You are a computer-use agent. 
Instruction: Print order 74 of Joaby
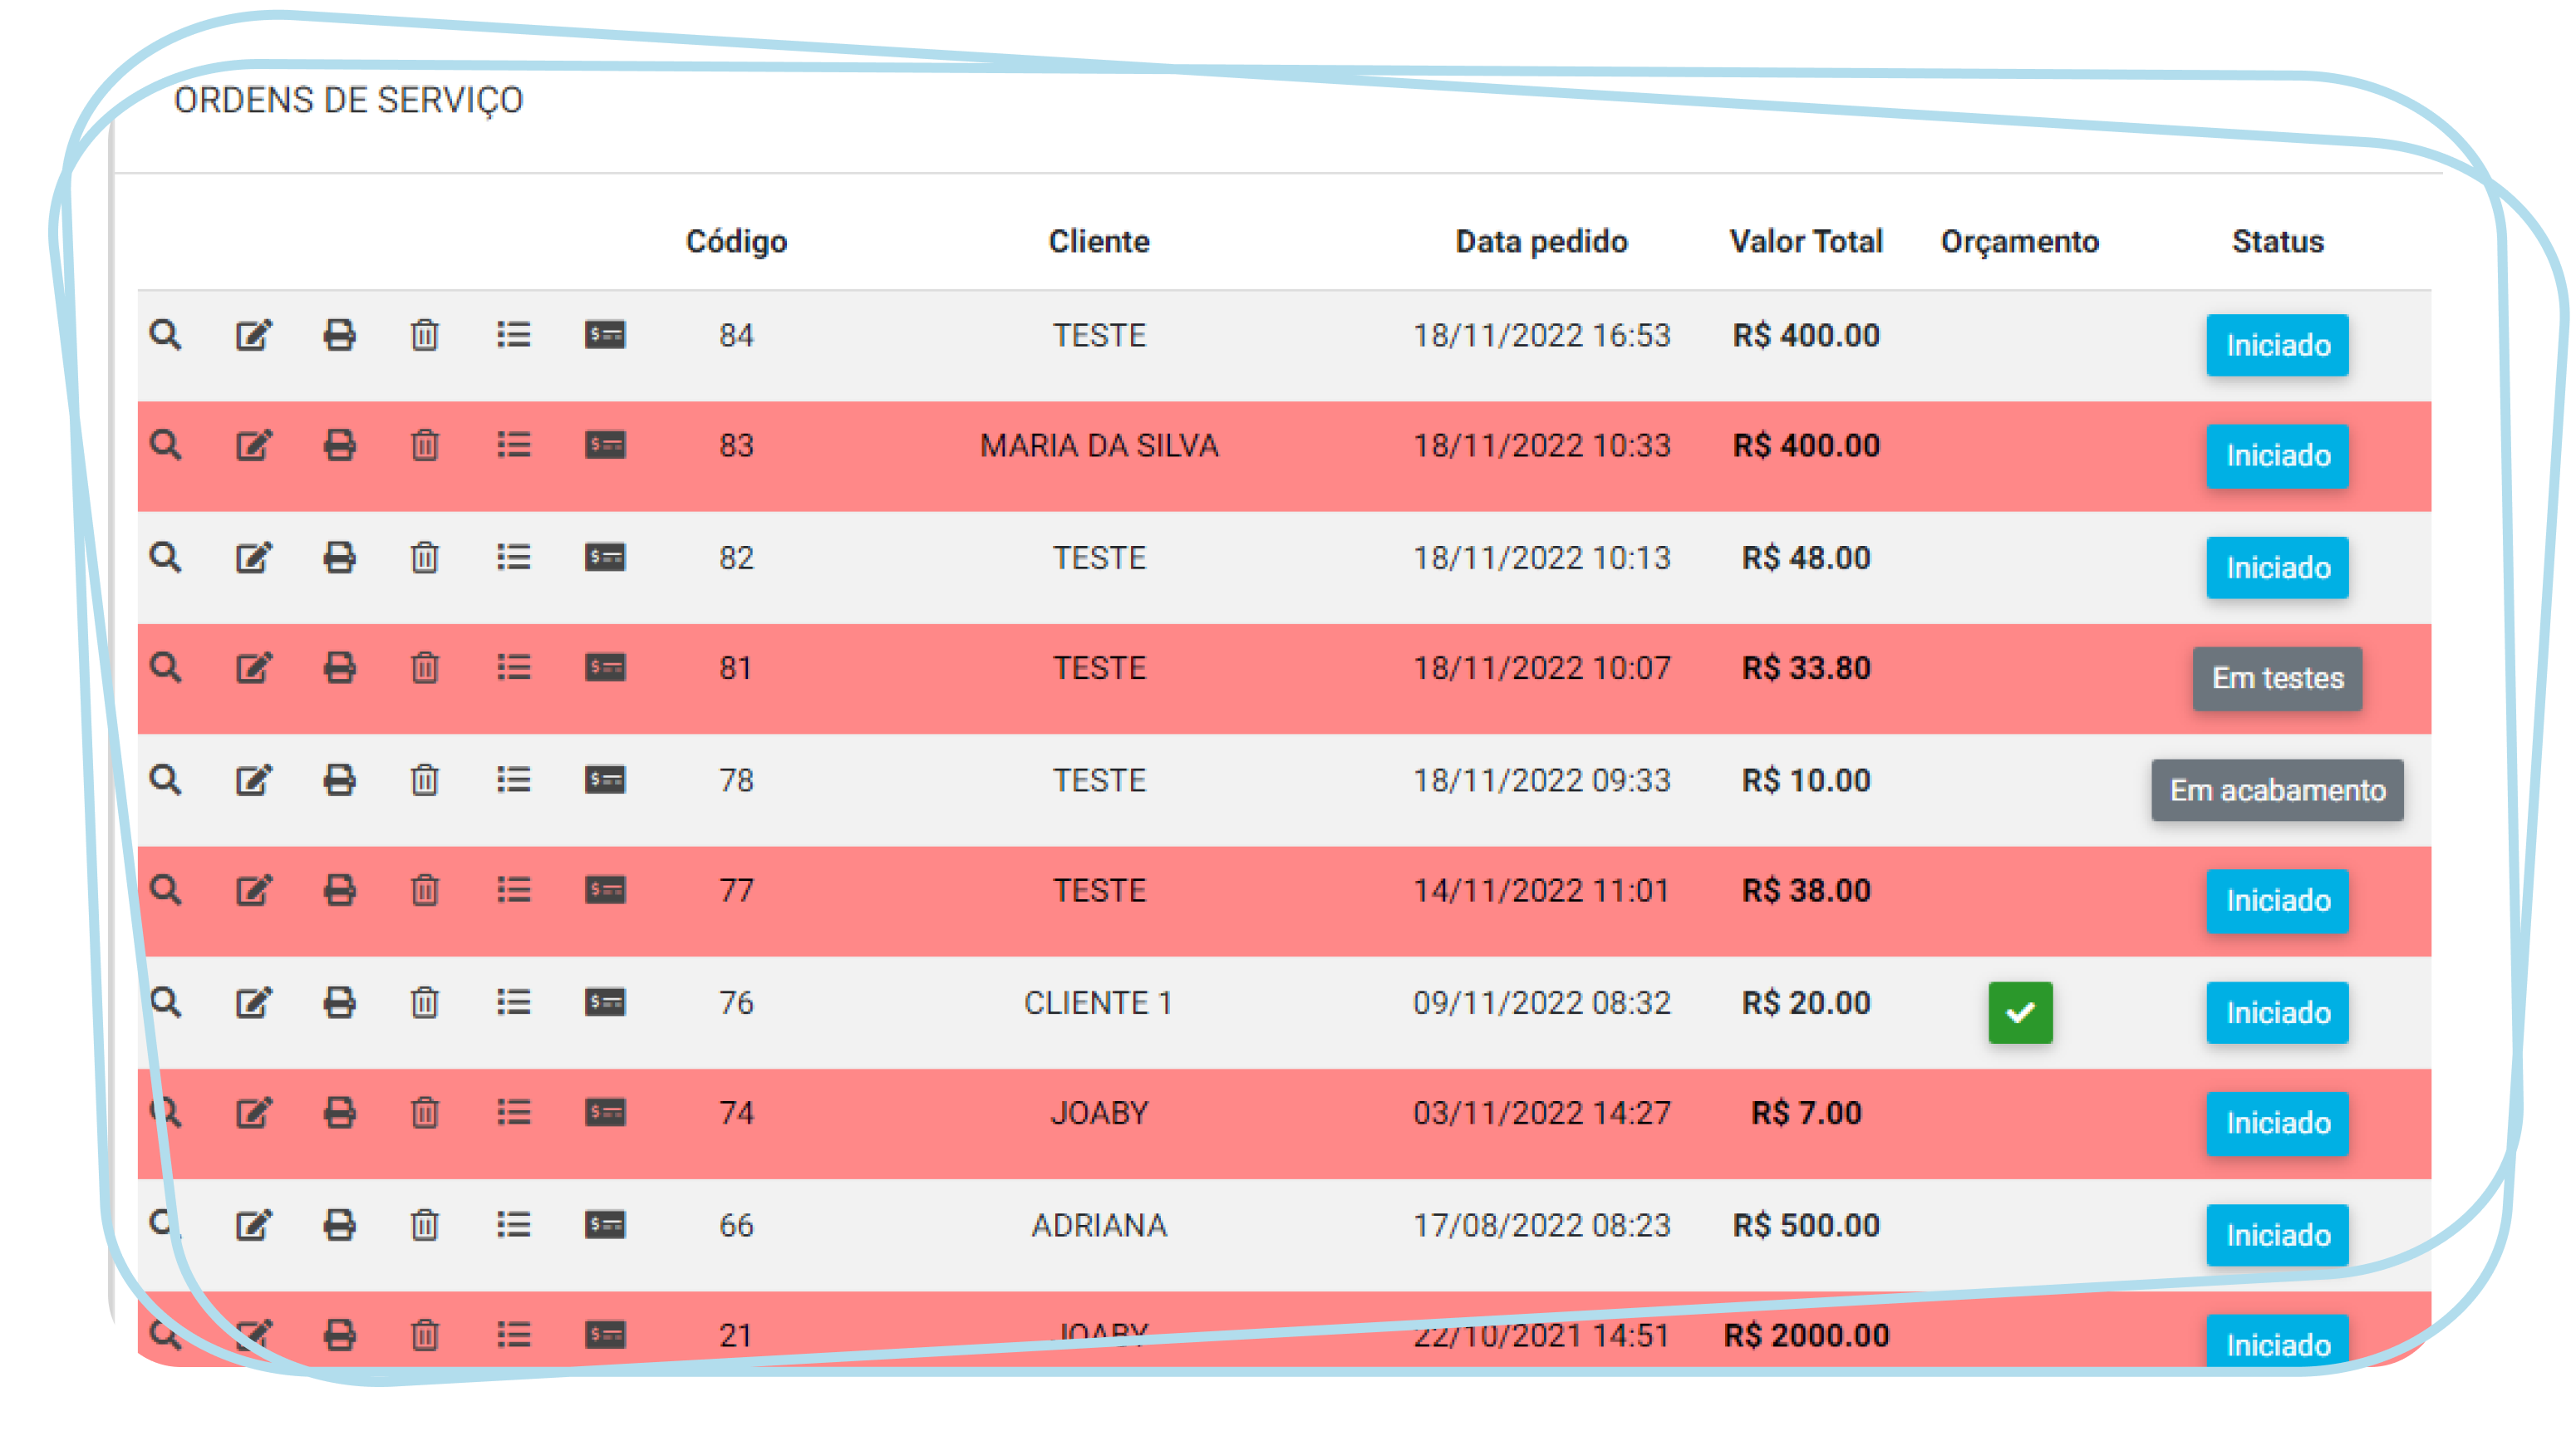(x=339, y=1112)
